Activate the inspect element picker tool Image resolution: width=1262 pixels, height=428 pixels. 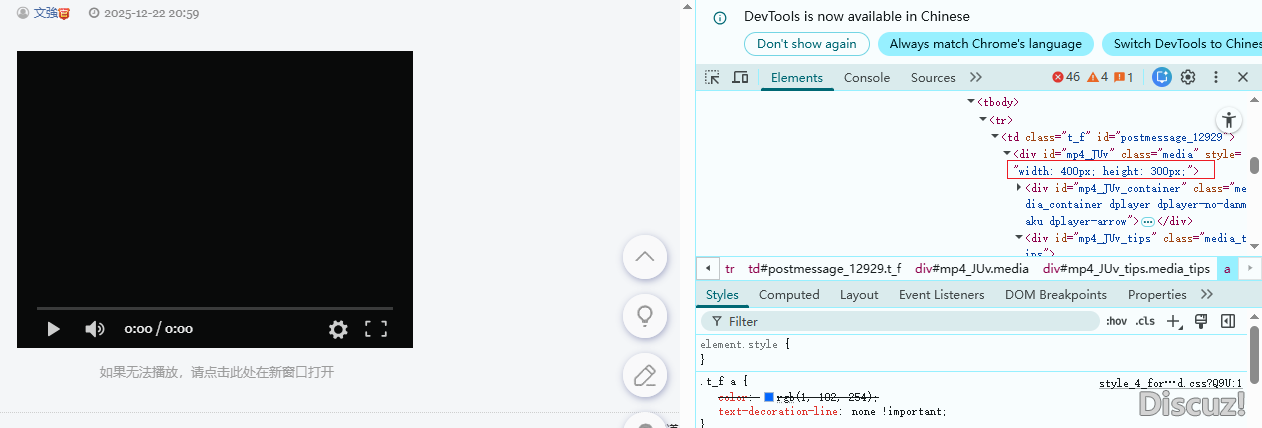click(x=712, y=77)
